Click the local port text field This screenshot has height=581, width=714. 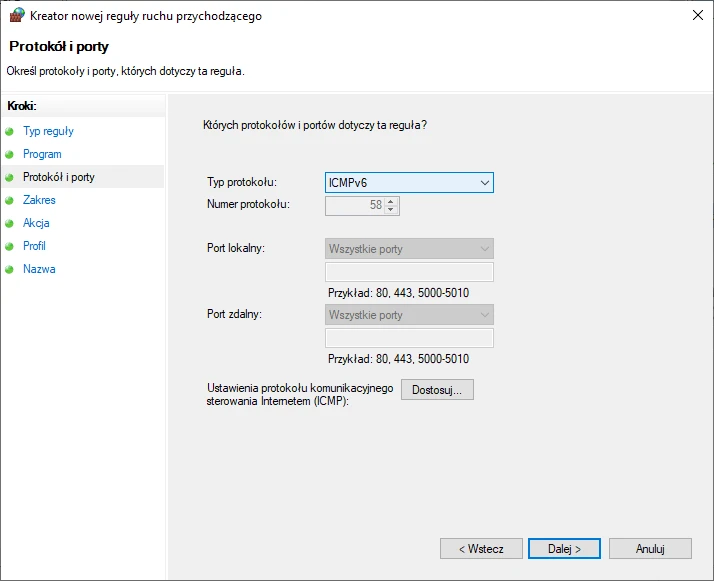409,272
